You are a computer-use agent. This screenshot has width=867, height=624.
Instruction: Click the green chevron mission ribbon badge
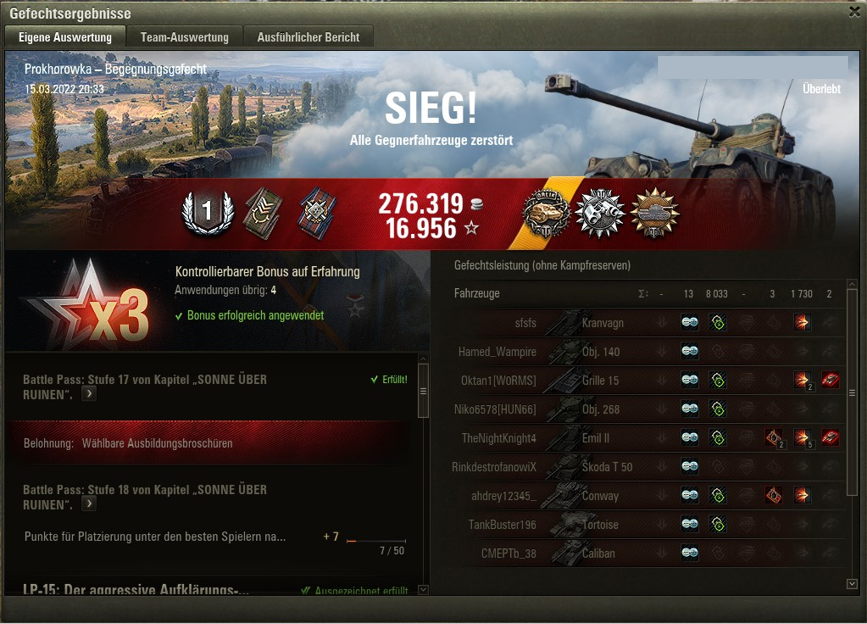pos(263,213)
